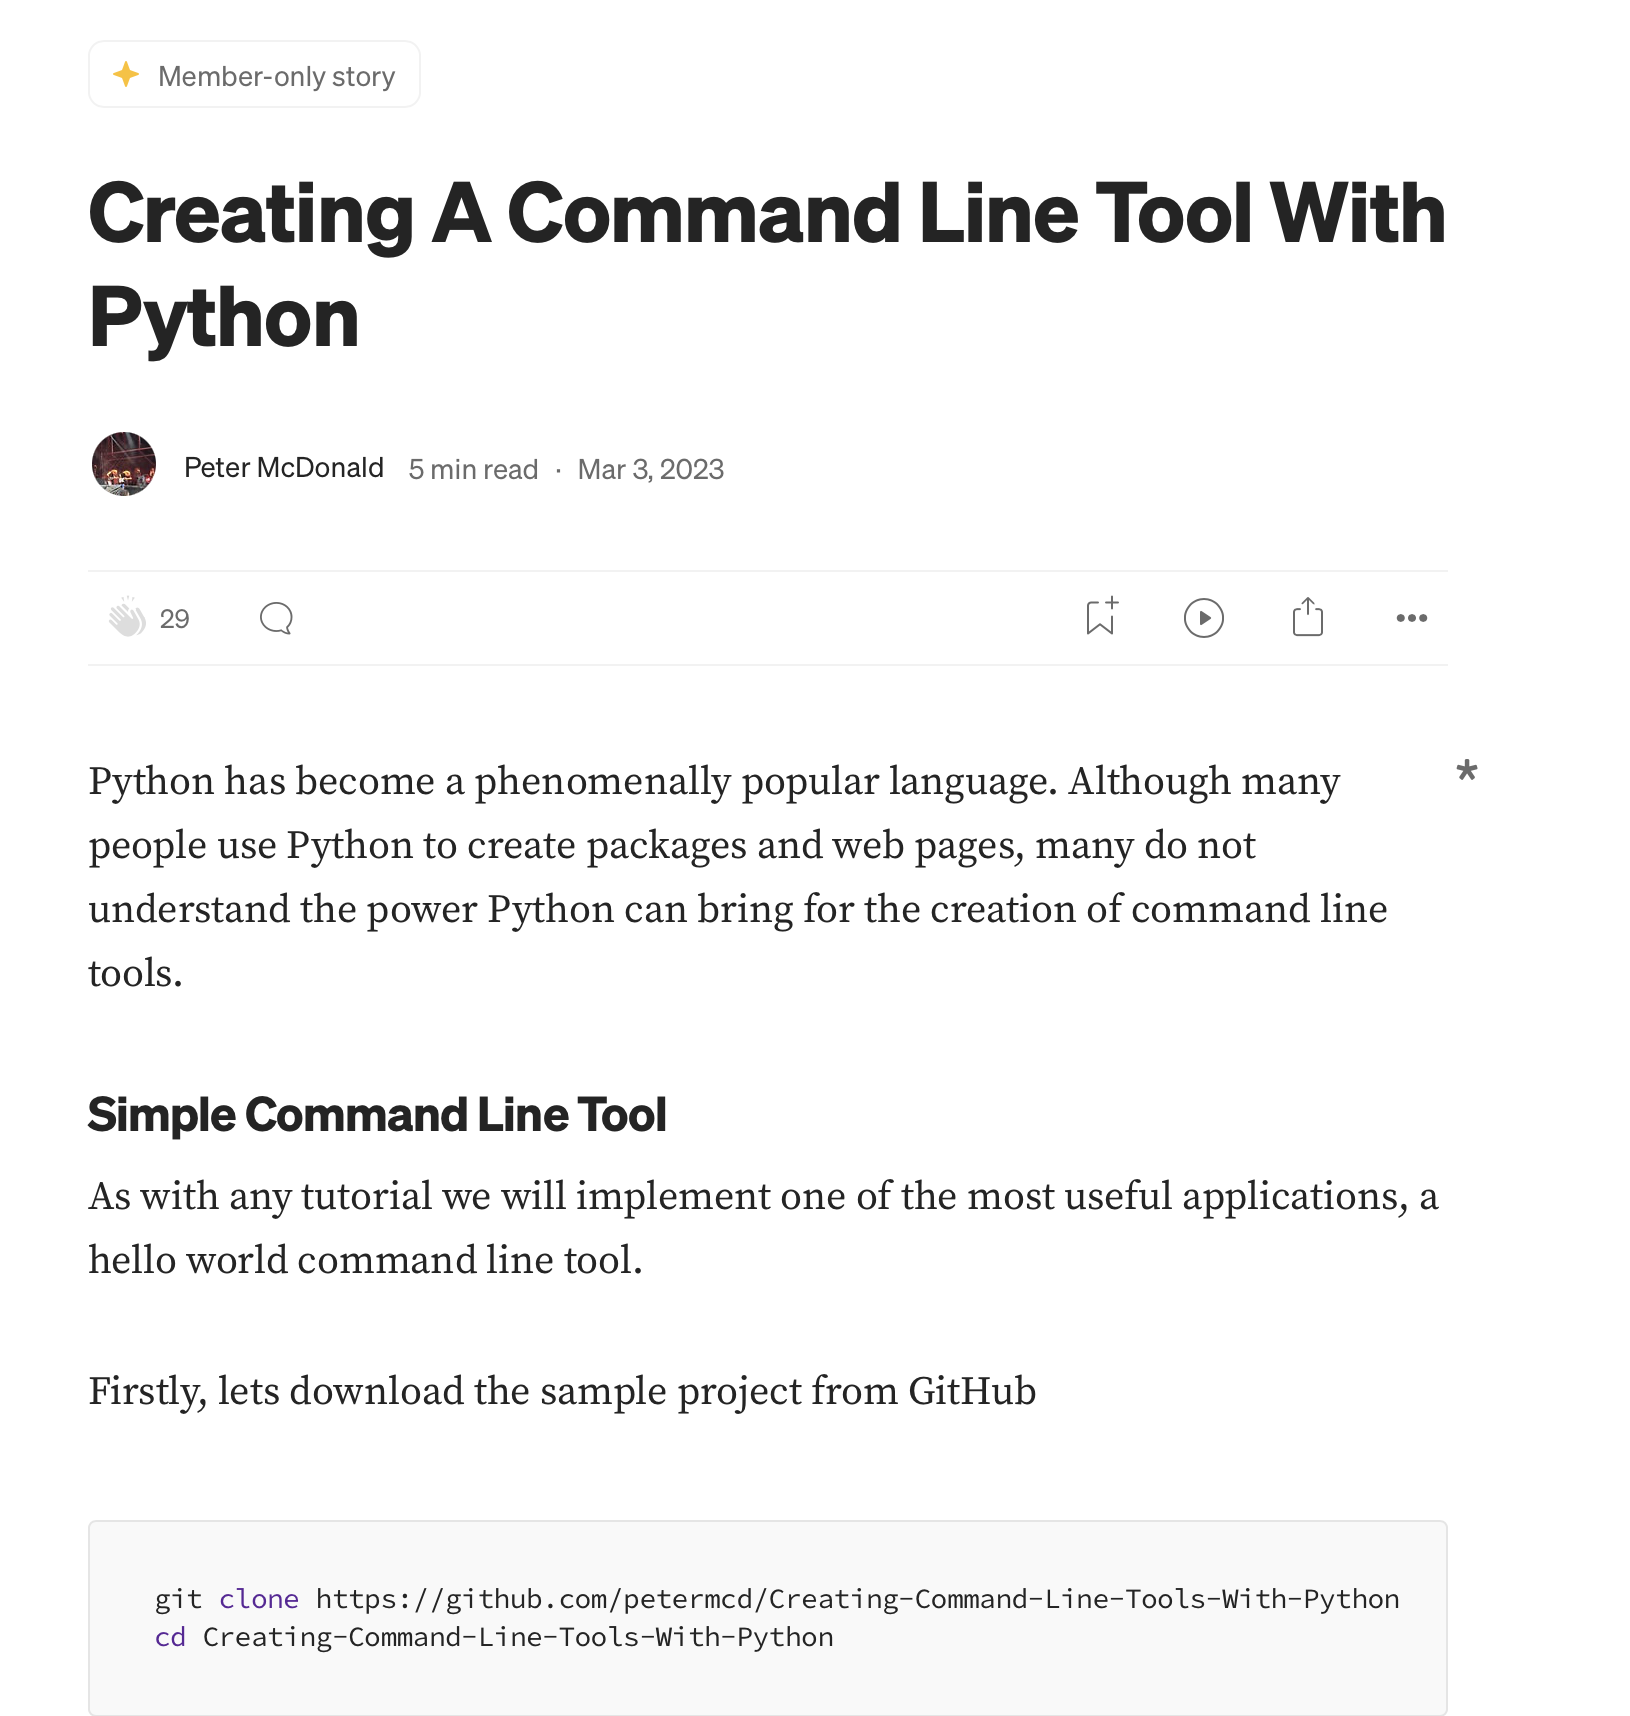Clap for the story

[130, 618]
